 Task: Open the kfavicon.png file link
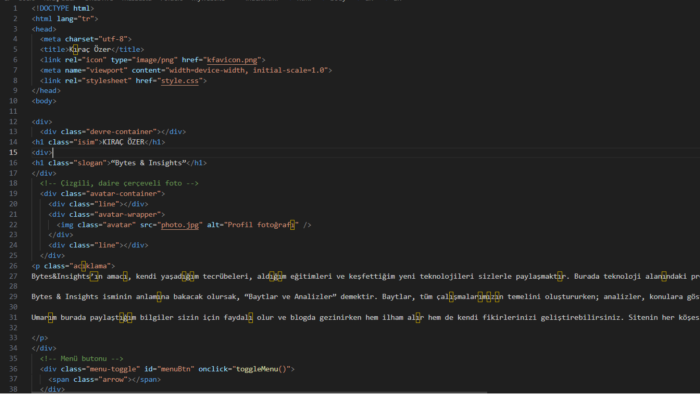pos(232,60)
